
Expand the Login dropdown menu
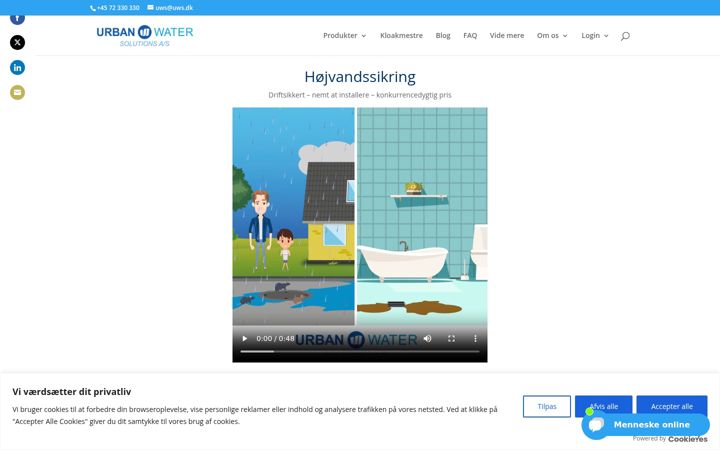(595, 35)
